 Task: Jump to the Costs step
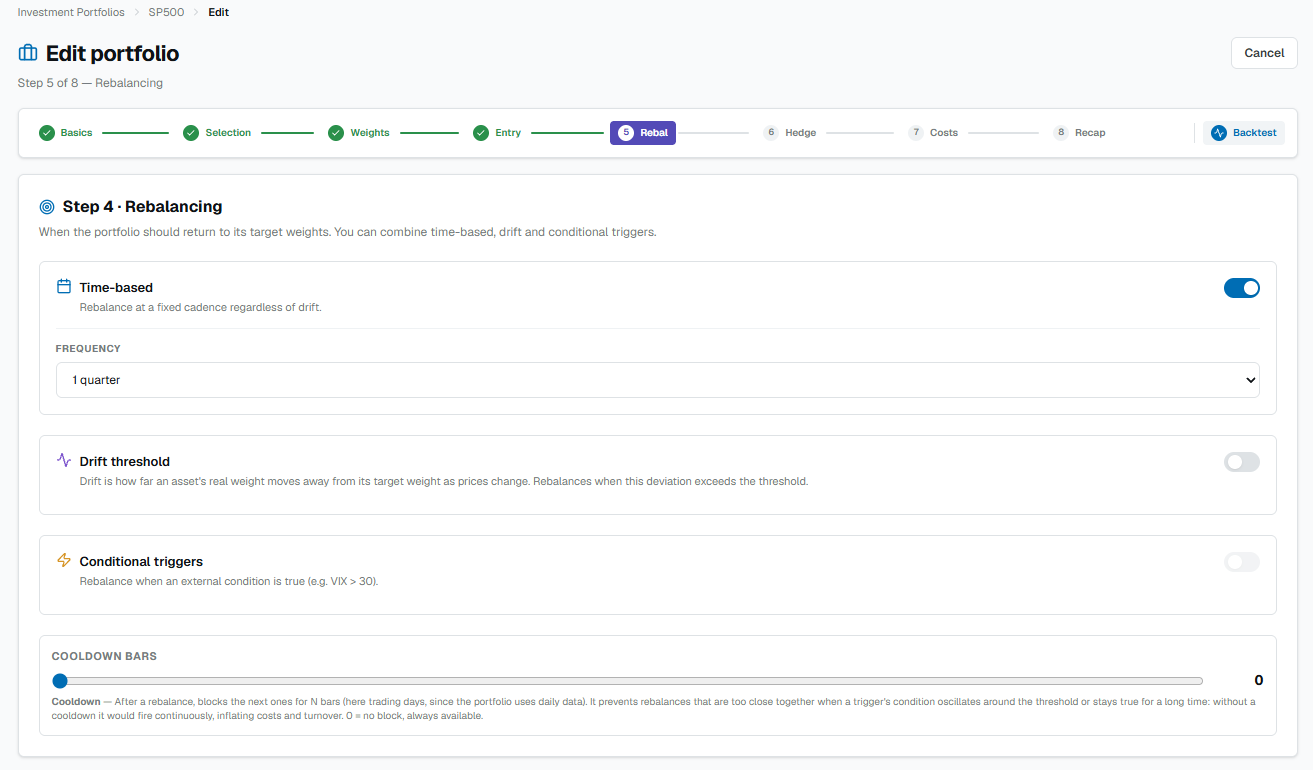(x=933, y=133)
